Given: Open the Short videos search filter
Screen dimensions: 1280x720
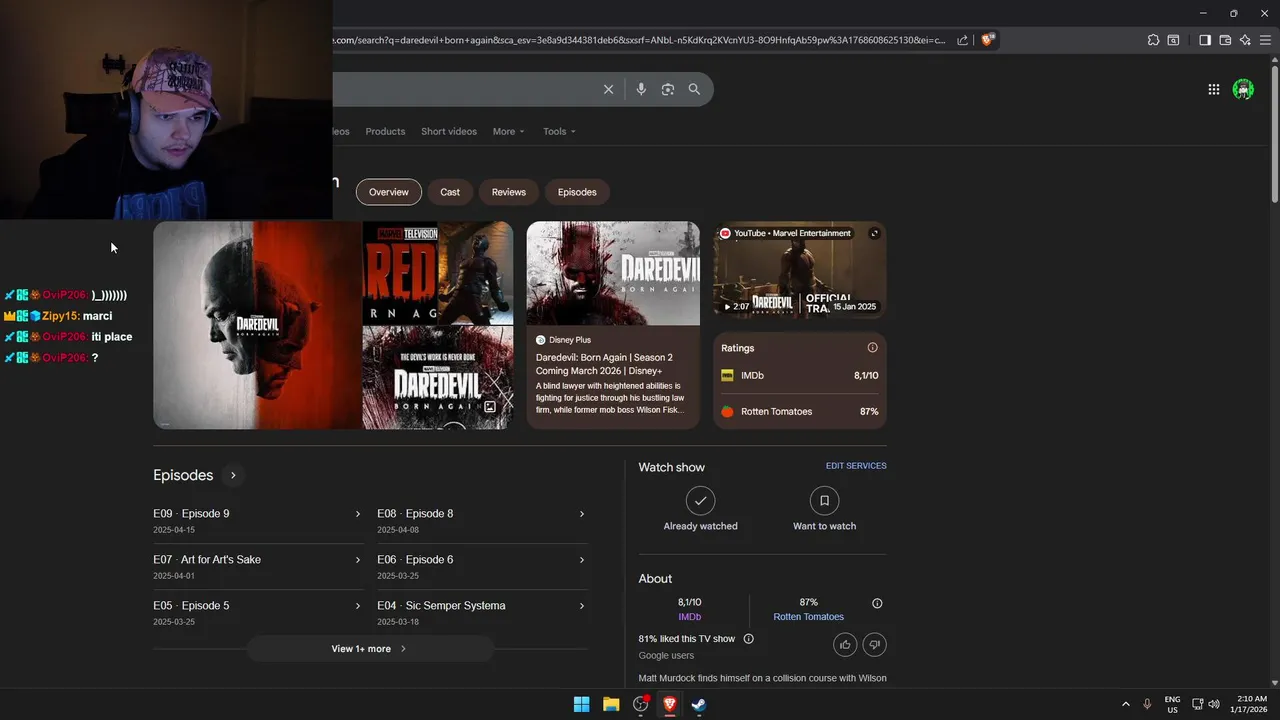Looking at the screenshot, I should pos(449,131).
